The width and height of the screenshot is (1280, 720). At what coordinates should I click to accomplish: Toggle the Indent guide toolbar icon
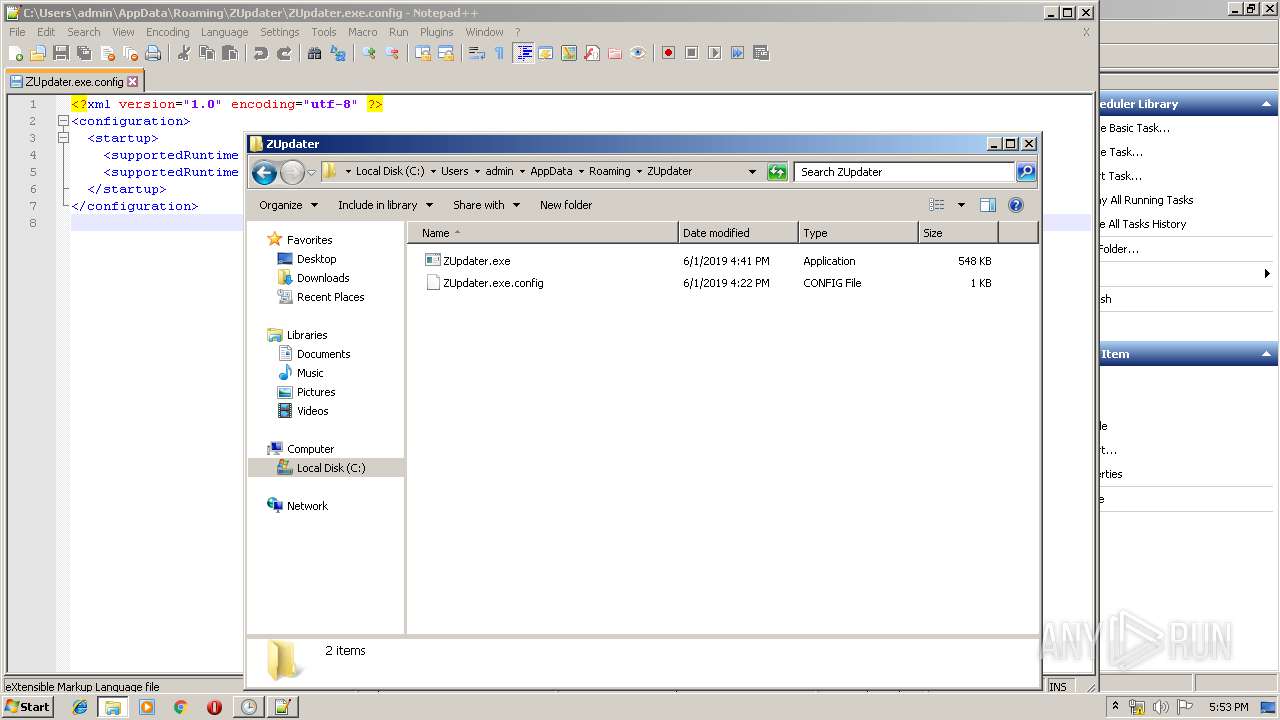(523, 53)
